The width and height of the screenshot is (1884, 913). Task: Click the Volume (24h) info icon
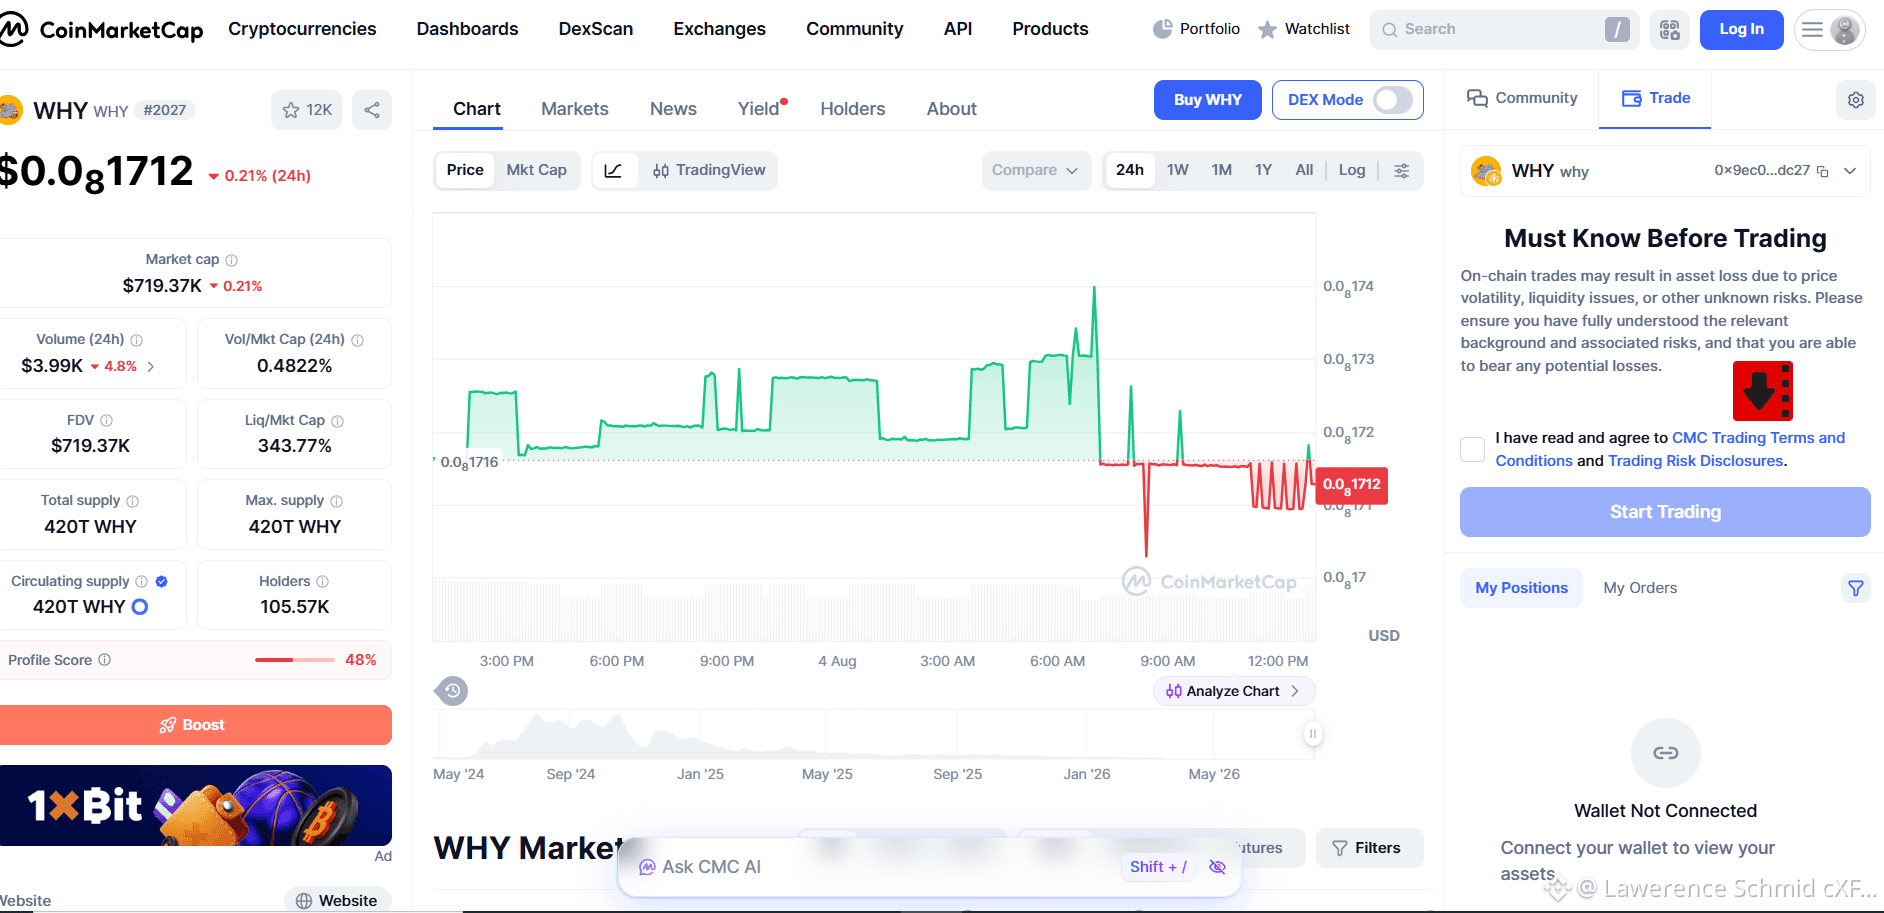(x=137, y=340)
